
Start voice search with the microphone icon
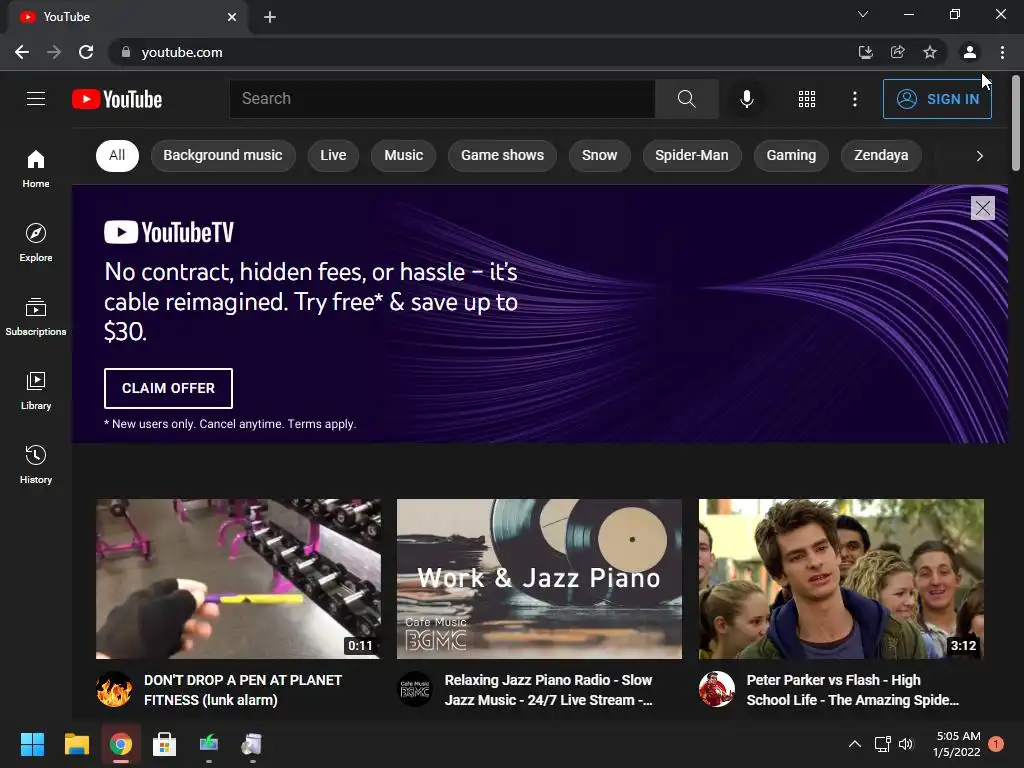click(746, 99)
